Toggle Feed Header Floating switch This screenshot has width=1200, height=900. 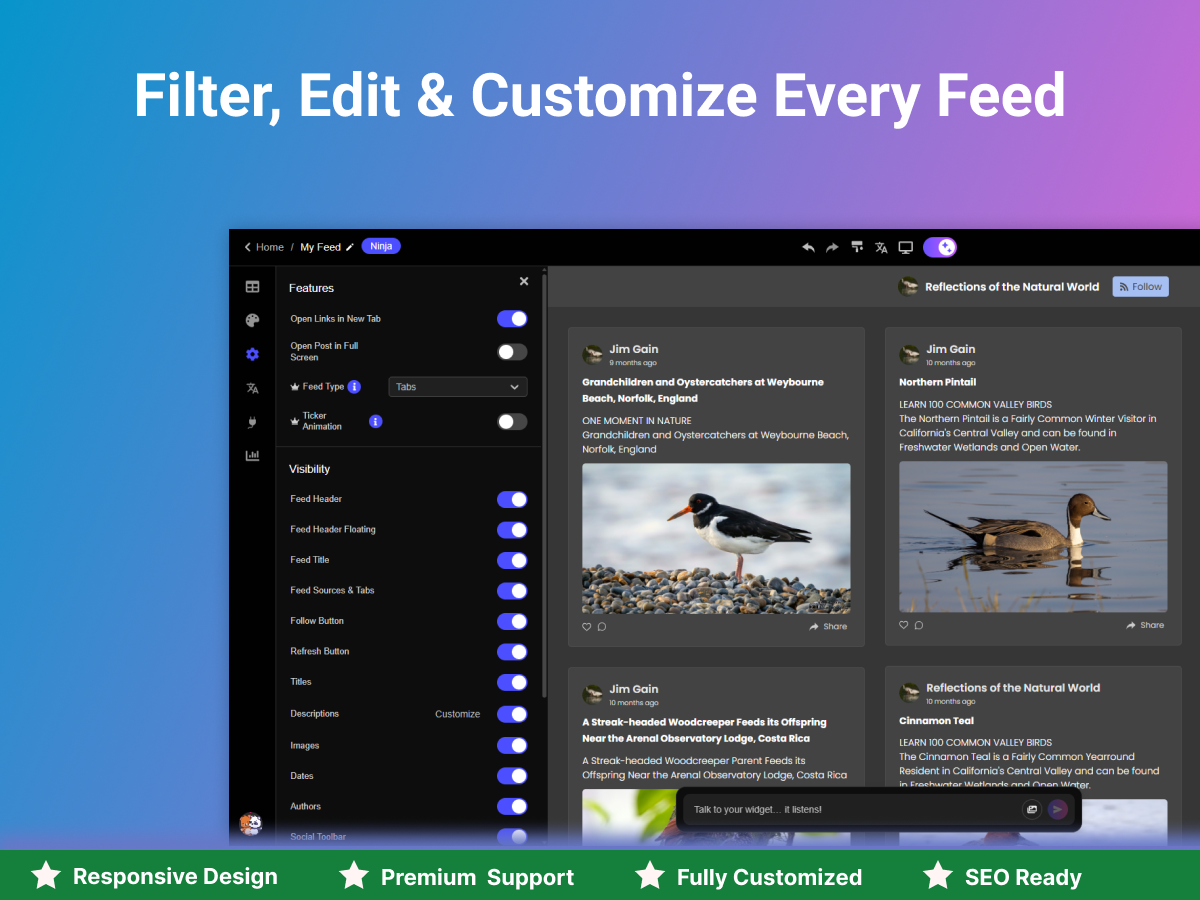512,530
